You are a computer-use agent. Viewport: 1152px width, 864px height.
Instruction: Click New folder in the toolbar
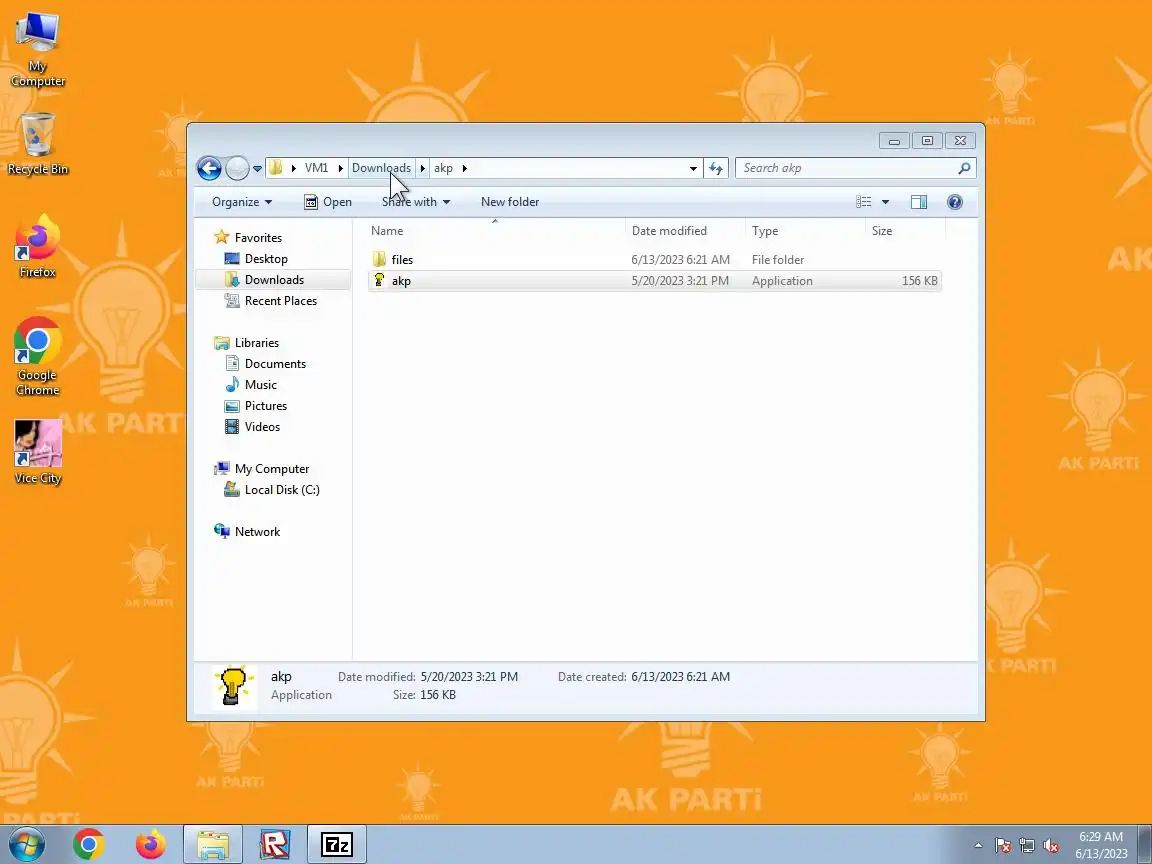(x=510, y=202)
